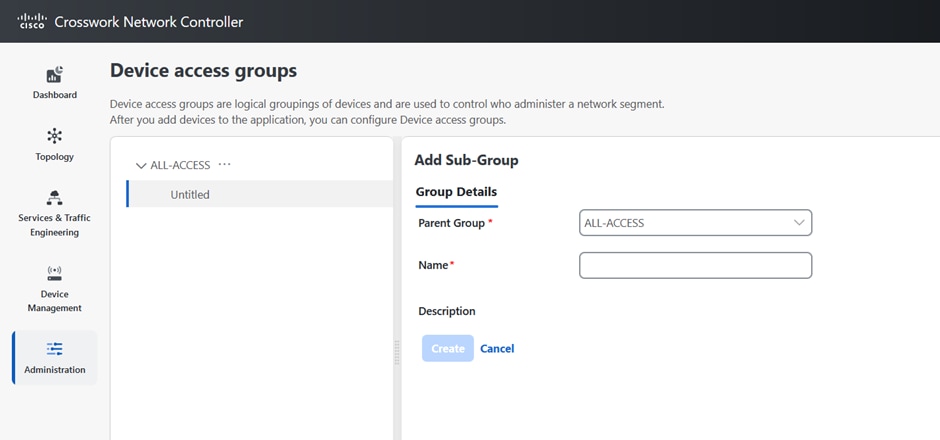The image size is (940, 440).
Task: Open the Parent Group dropdown
Action: pos(695,222)
